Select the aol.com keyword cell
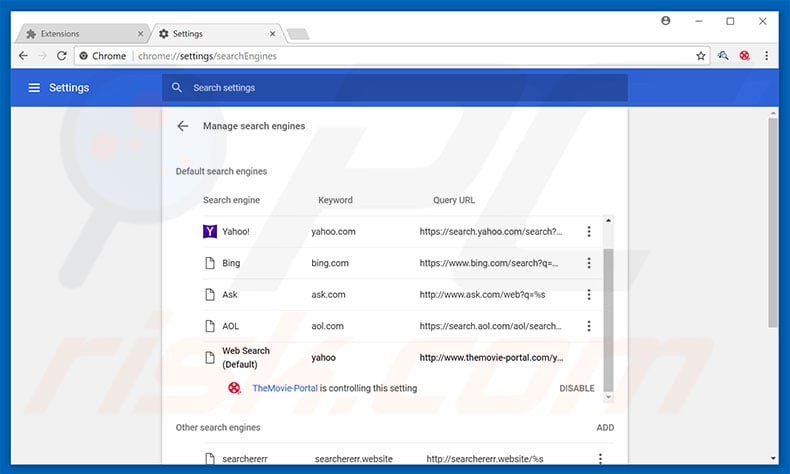The height and width of the screenshot is (474, 790). pos(327,326)
